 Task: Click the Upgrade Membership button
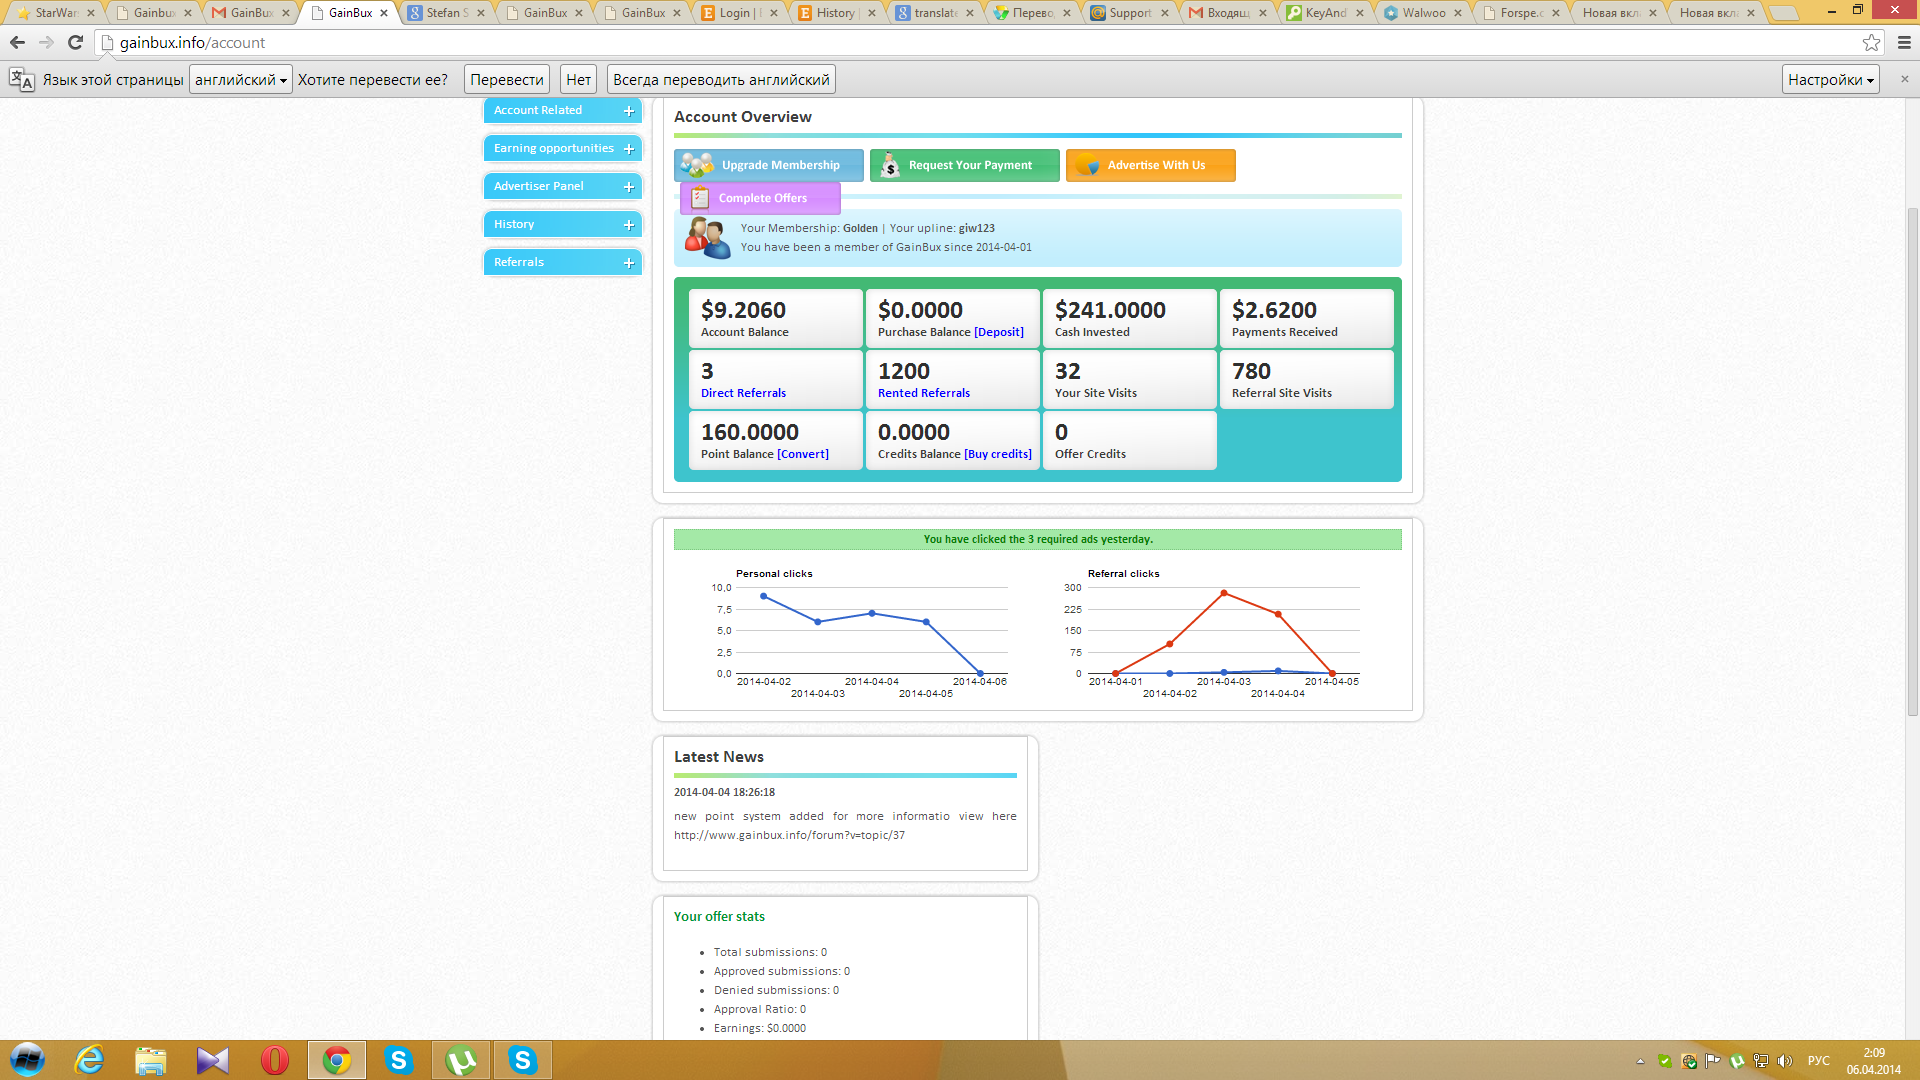click(768, 165)
